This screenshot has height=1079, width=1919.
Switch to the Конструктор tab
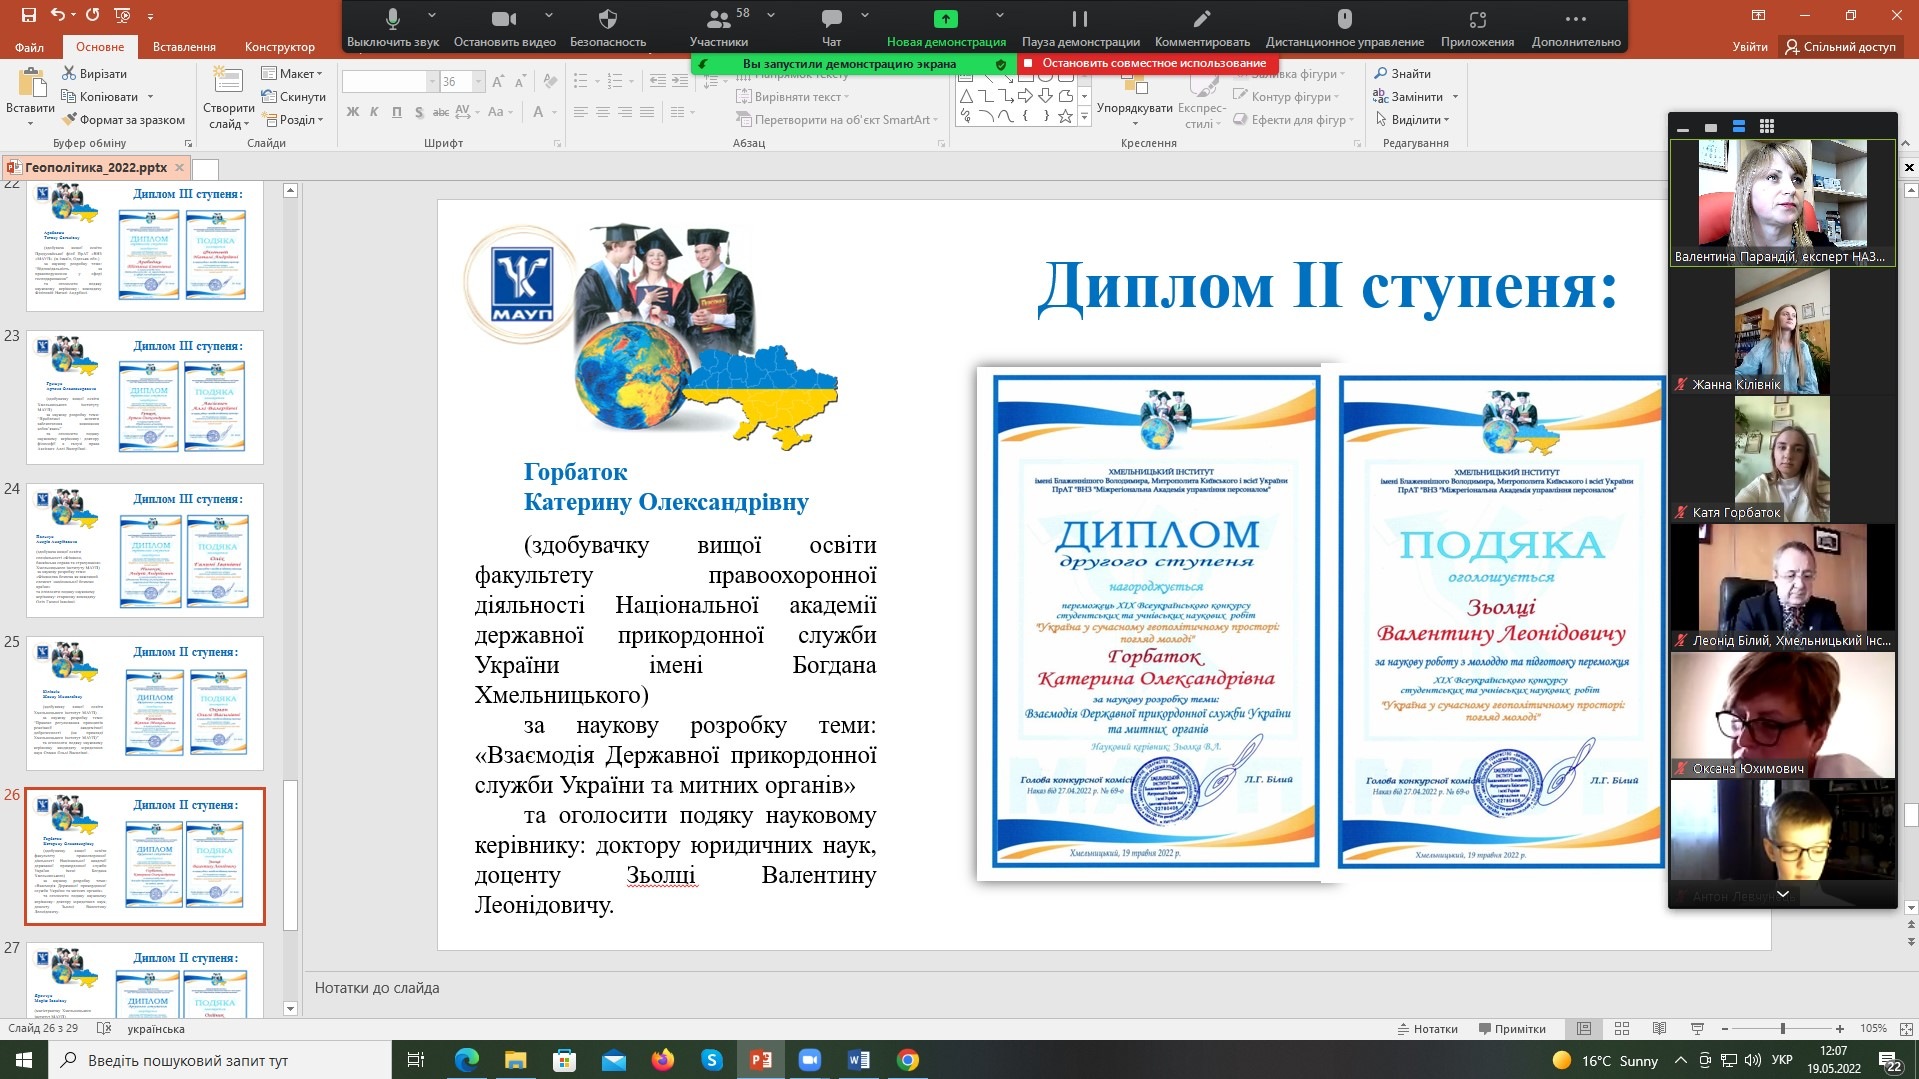click(x=280, y=47)
